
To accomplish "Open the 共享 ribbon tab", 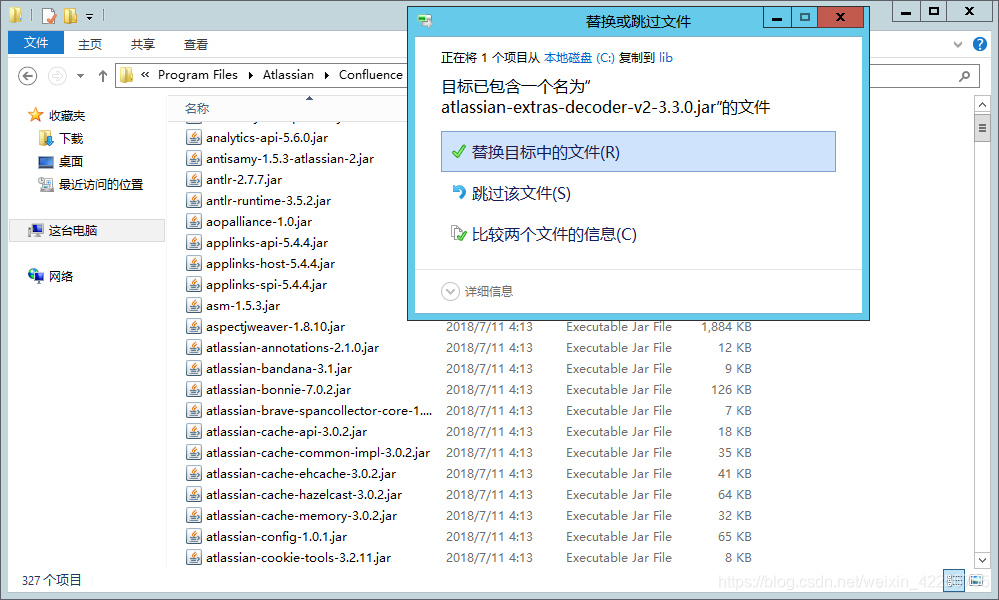I will tap(143, 44).
